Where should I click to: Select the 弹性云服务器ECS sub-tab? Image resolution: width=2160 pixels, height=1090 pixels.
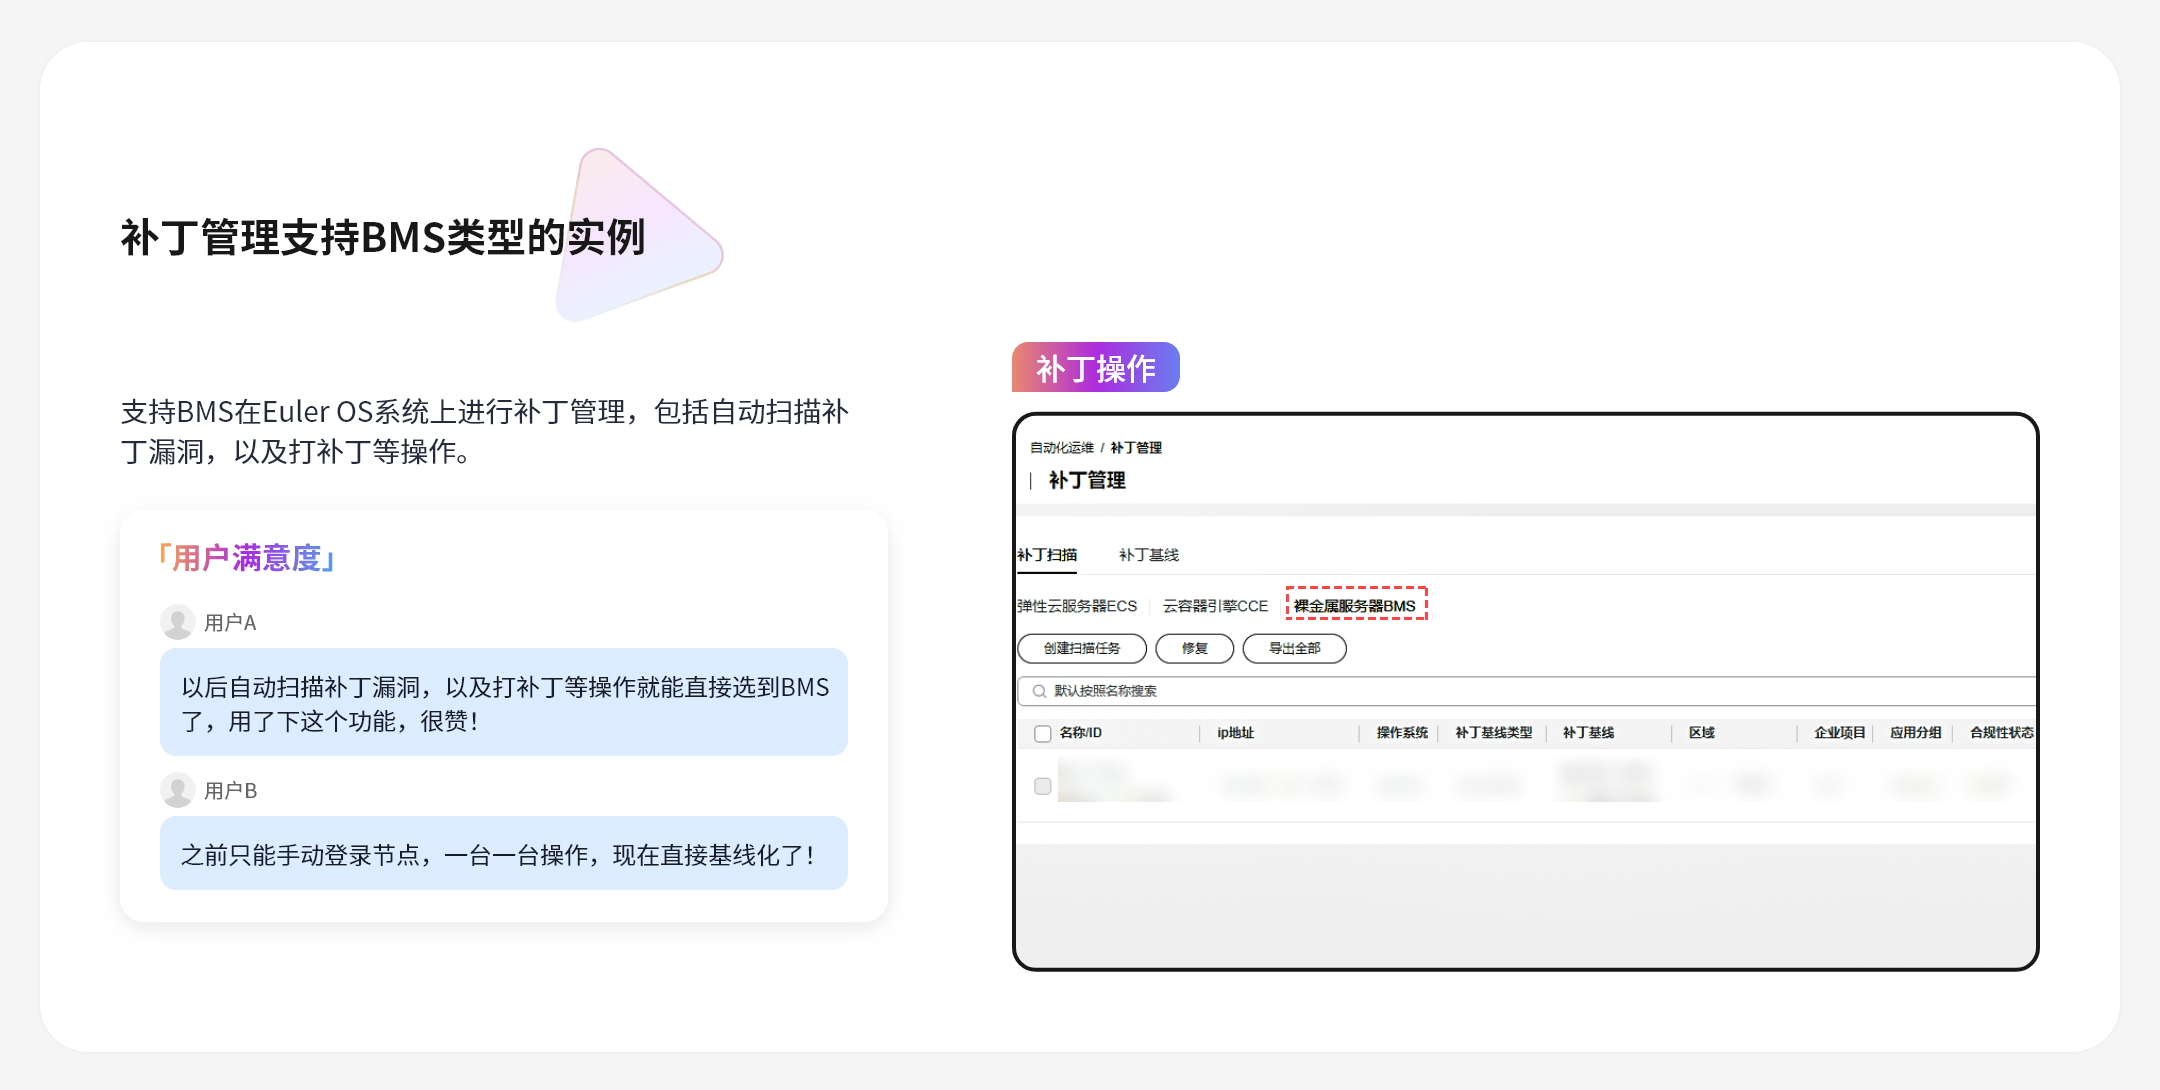click(1077, 606)
